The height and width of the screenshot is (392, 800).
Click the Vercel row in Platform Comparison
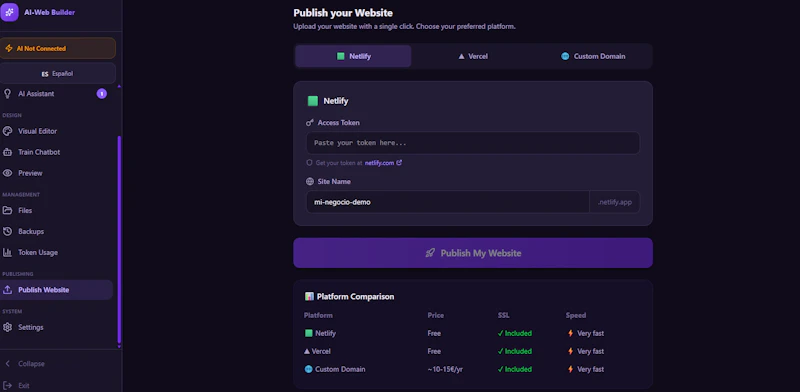473,351
